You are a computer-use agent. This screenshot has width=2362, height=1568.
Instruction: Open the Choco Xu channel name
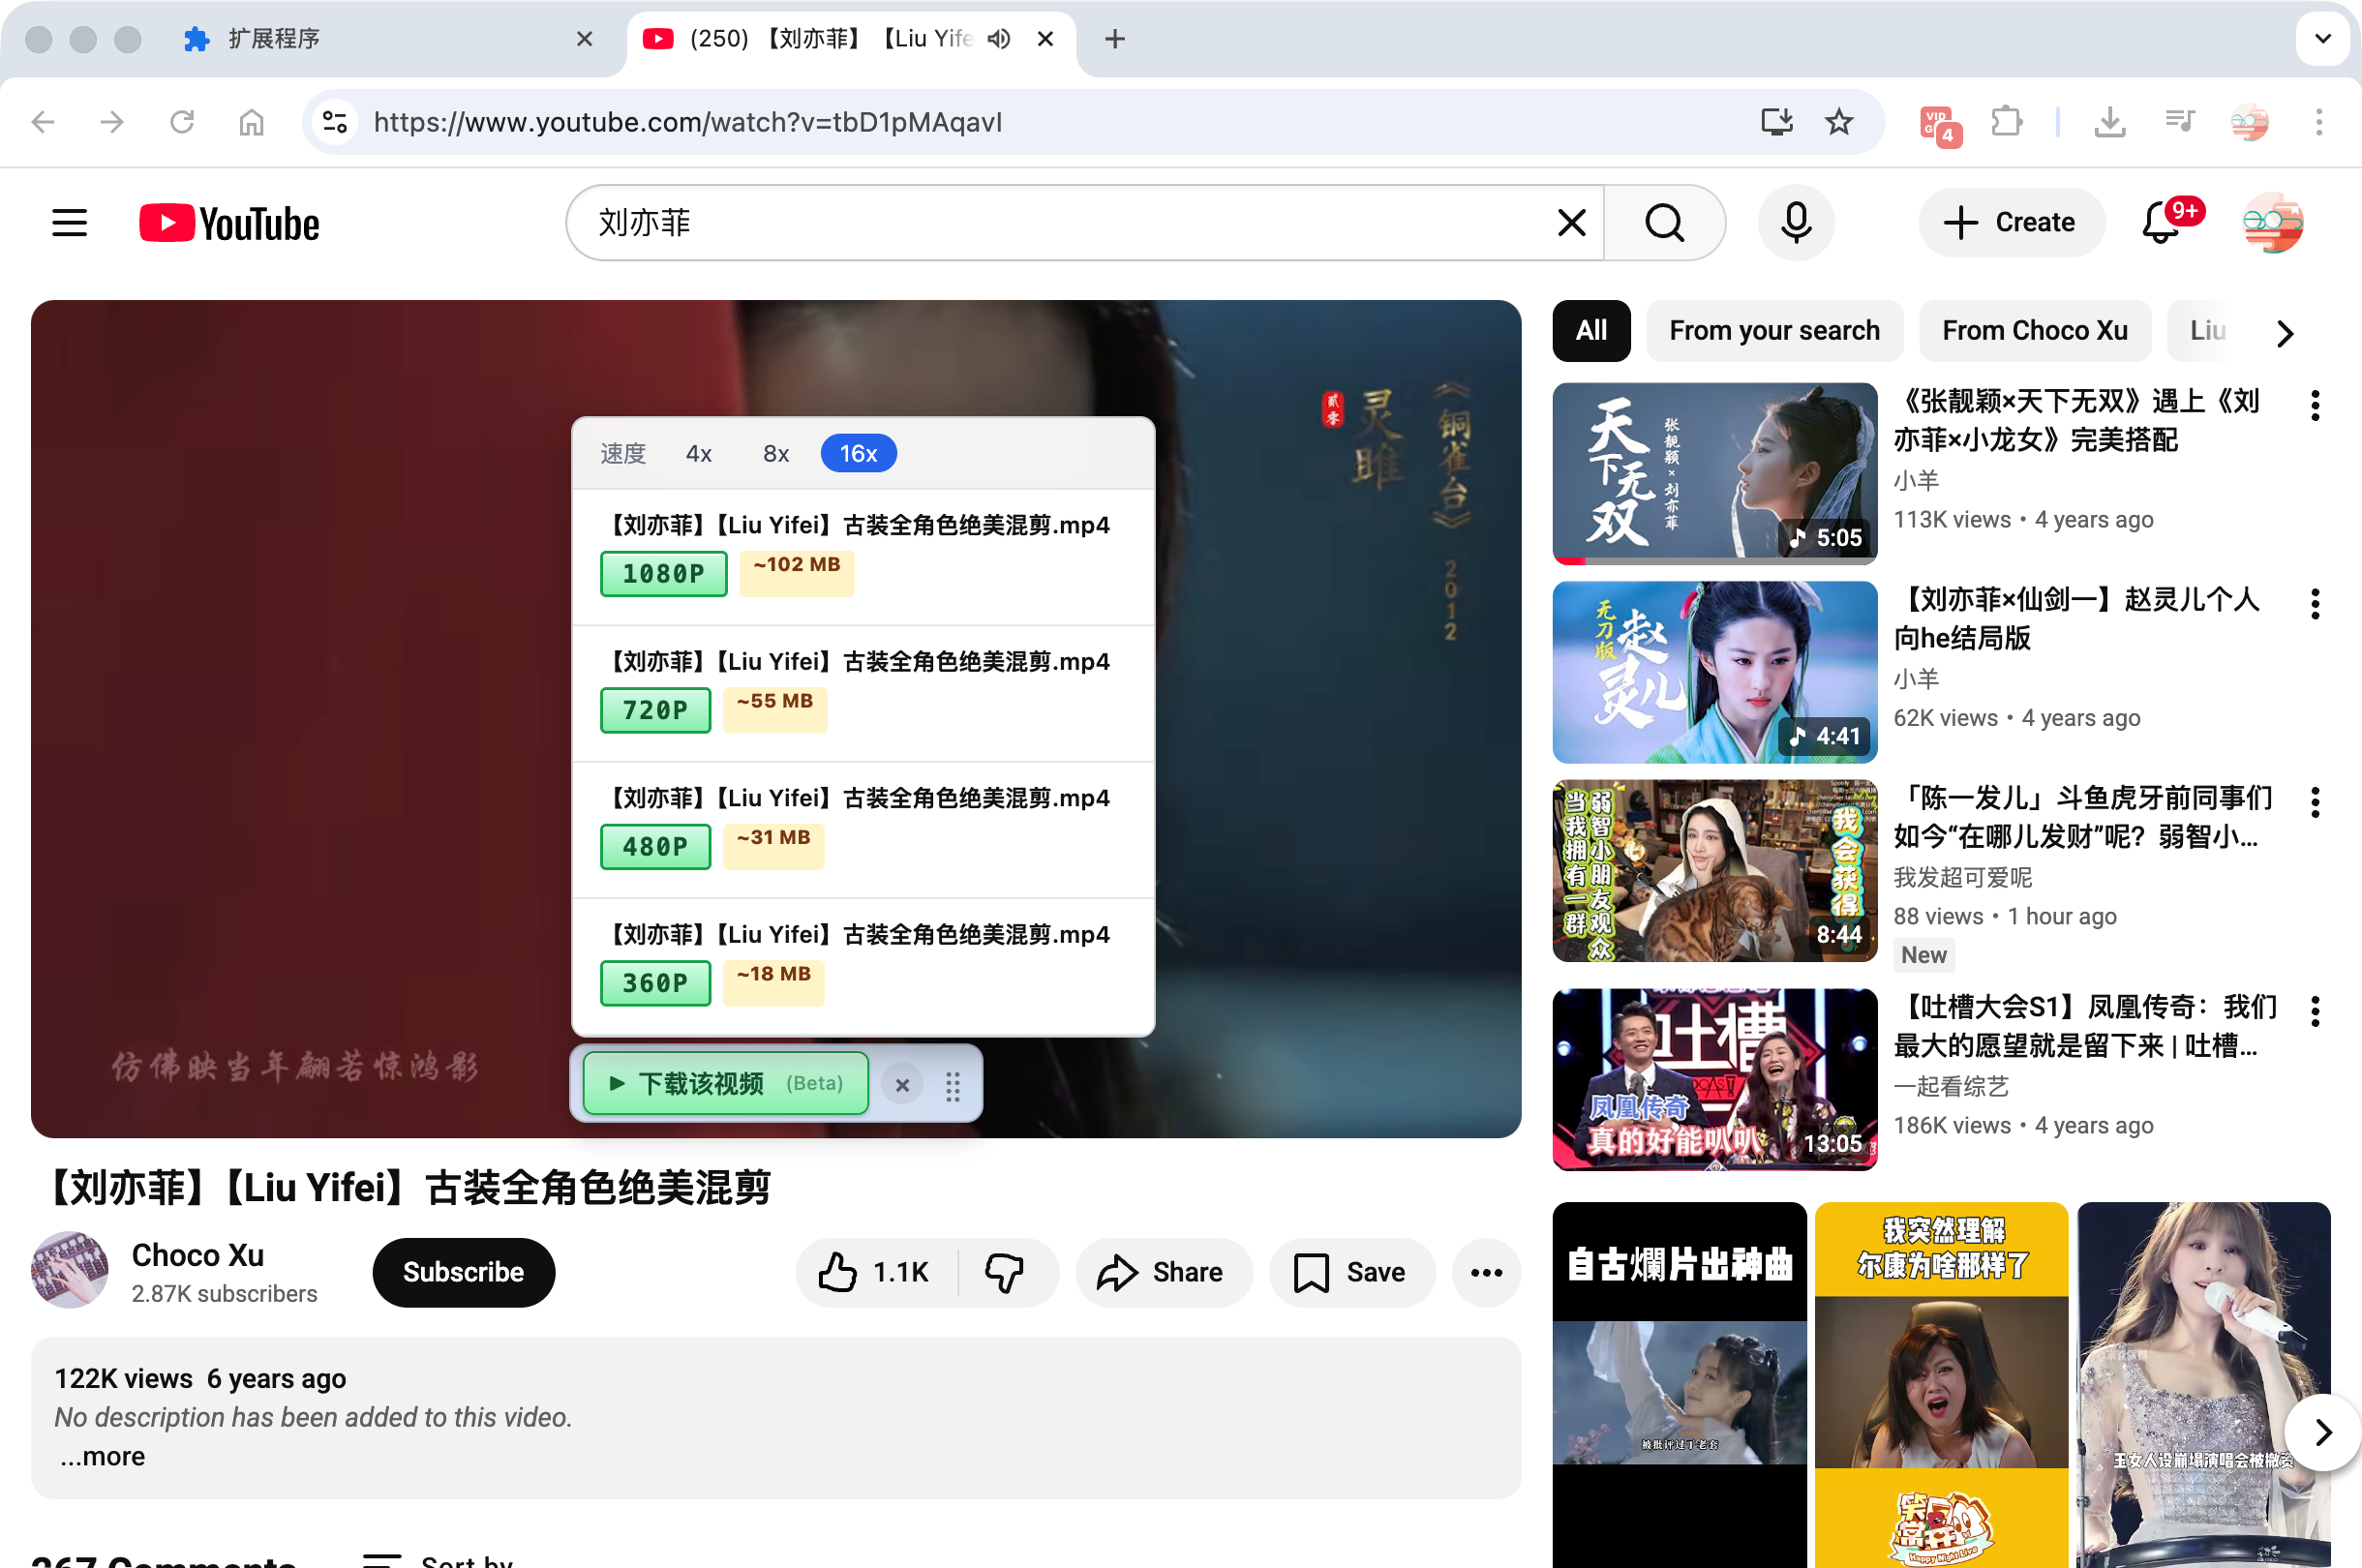pos(198,1255)
